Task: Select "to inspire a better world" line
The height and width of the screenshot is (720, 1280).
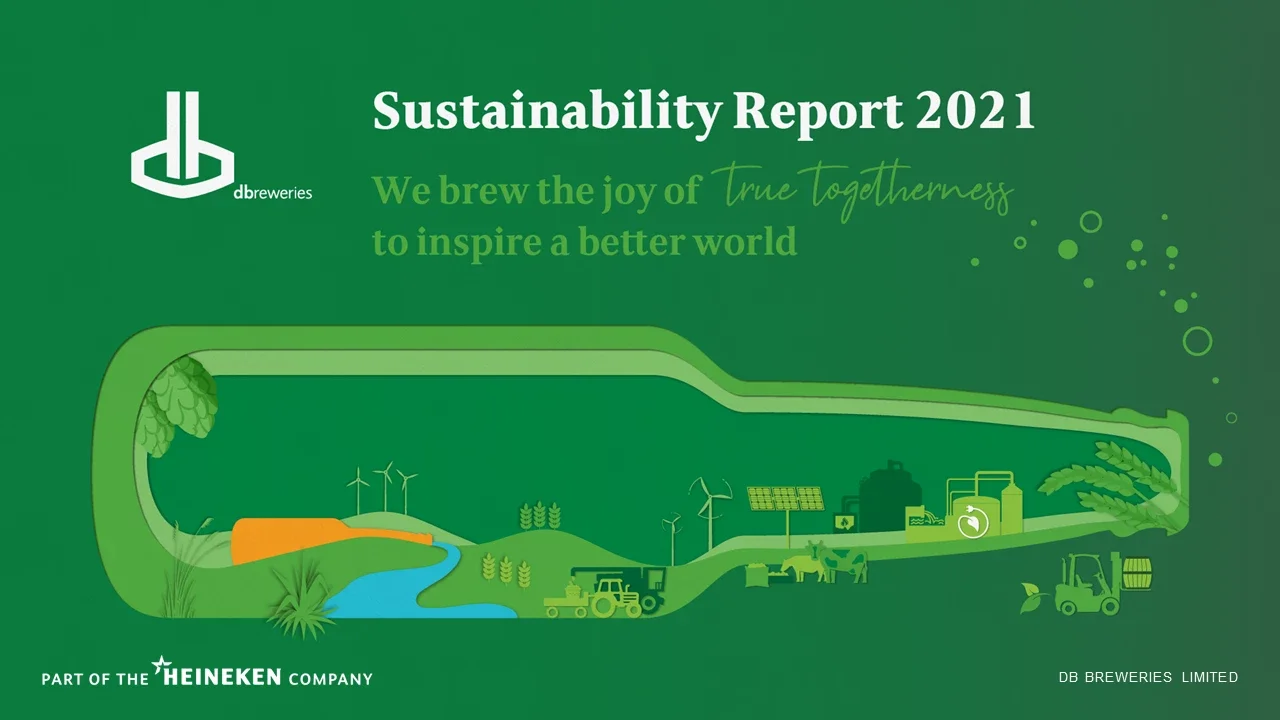Action: pos(585,241)
